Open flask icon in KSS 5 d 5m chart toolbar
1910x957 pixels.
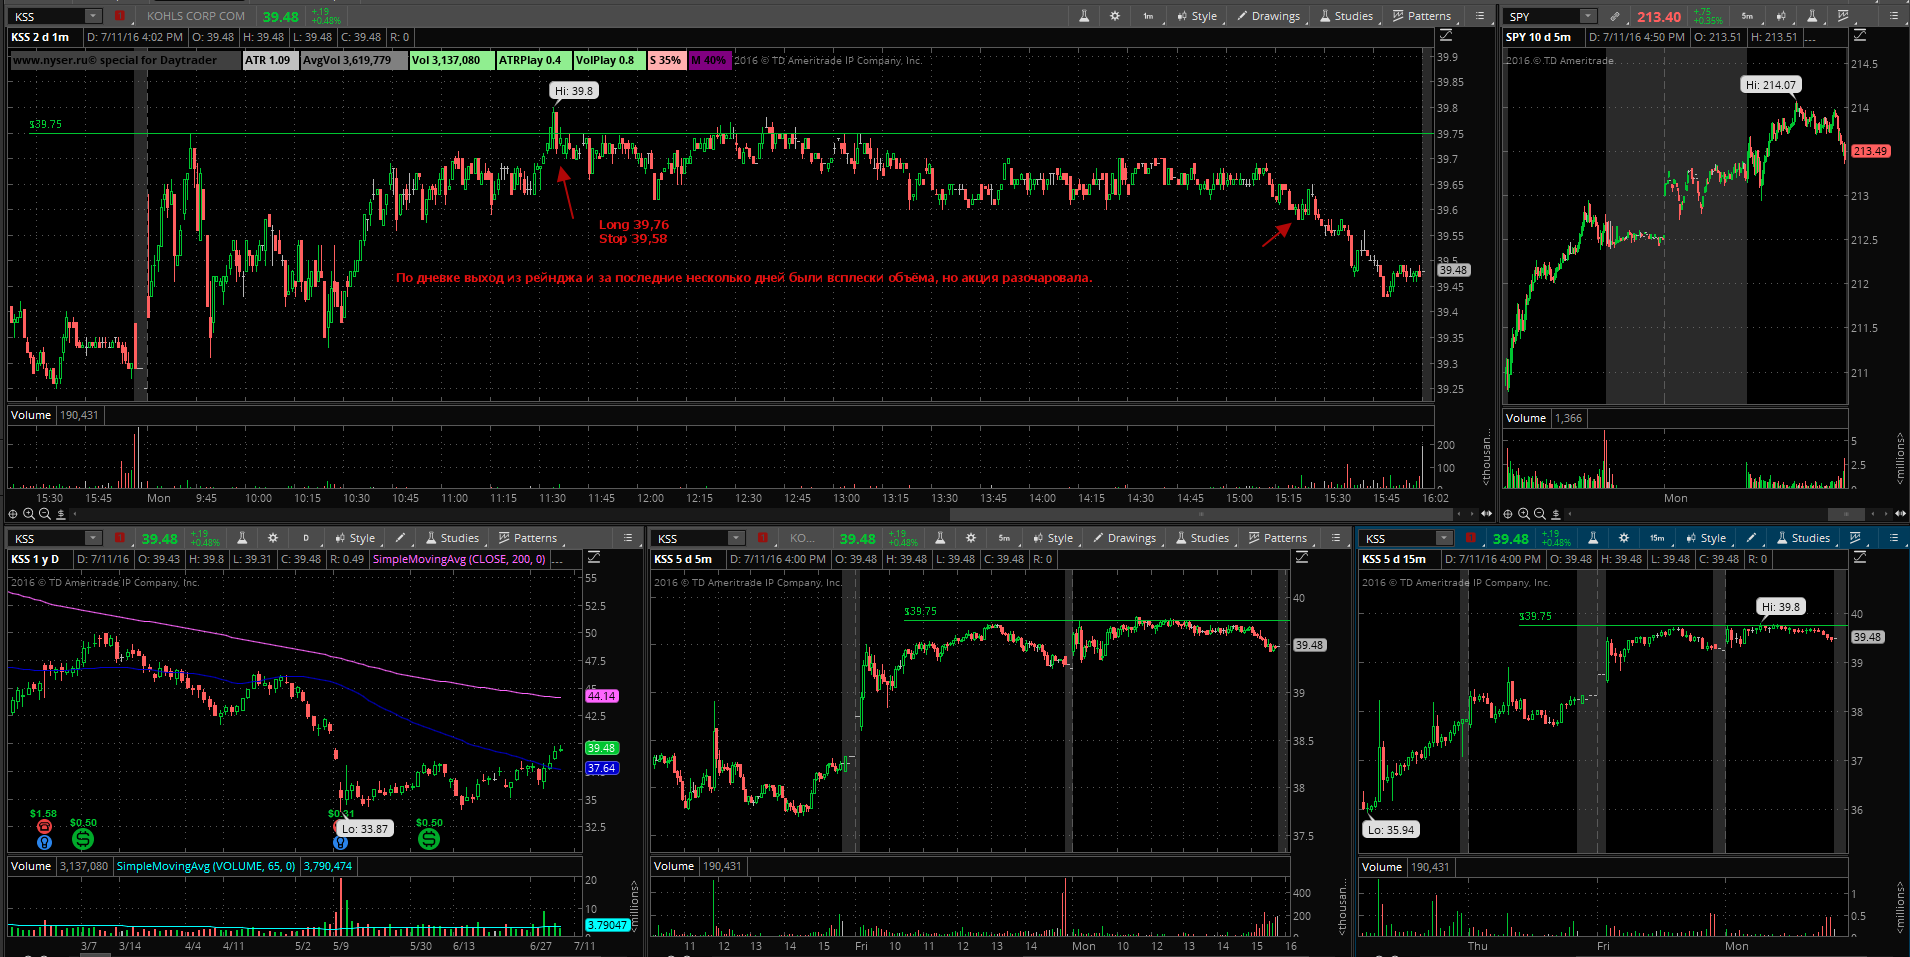(x=940, y=538)
